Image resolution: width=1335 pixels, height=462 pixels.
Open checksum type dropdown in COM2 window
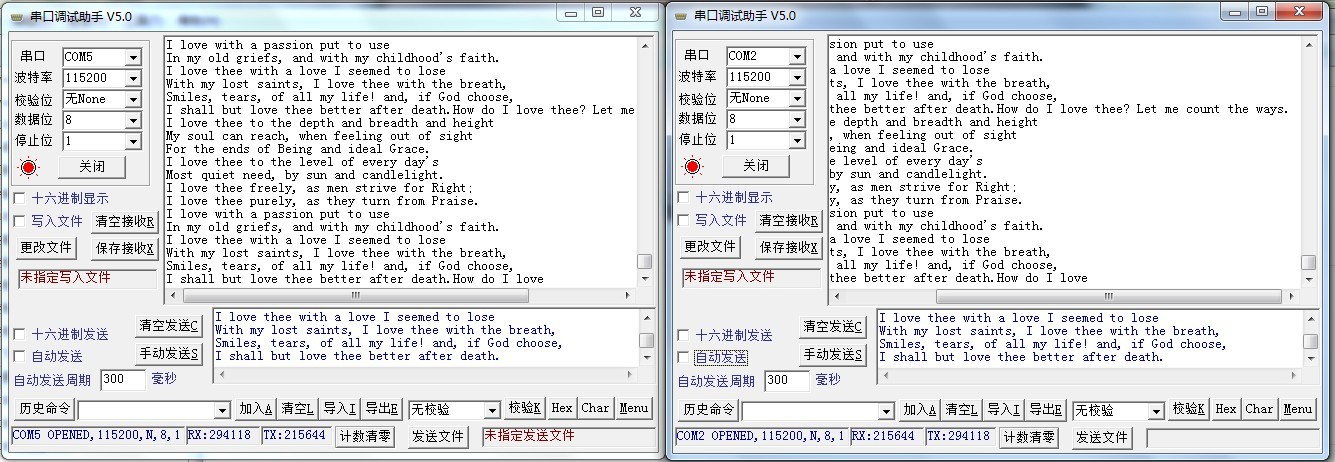[1155, 411]
